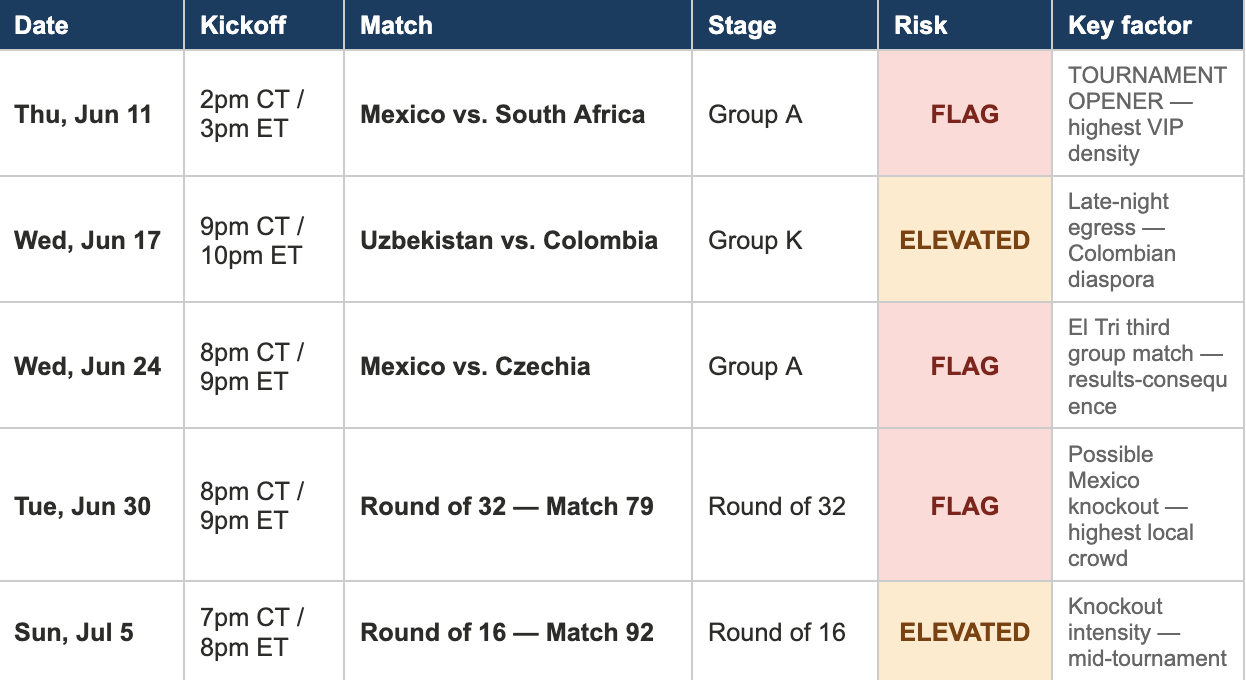Click the ELEVATED risk cell for Jun 17
This screenshot has height=680, width=1246.
click(x=965, y=240)
